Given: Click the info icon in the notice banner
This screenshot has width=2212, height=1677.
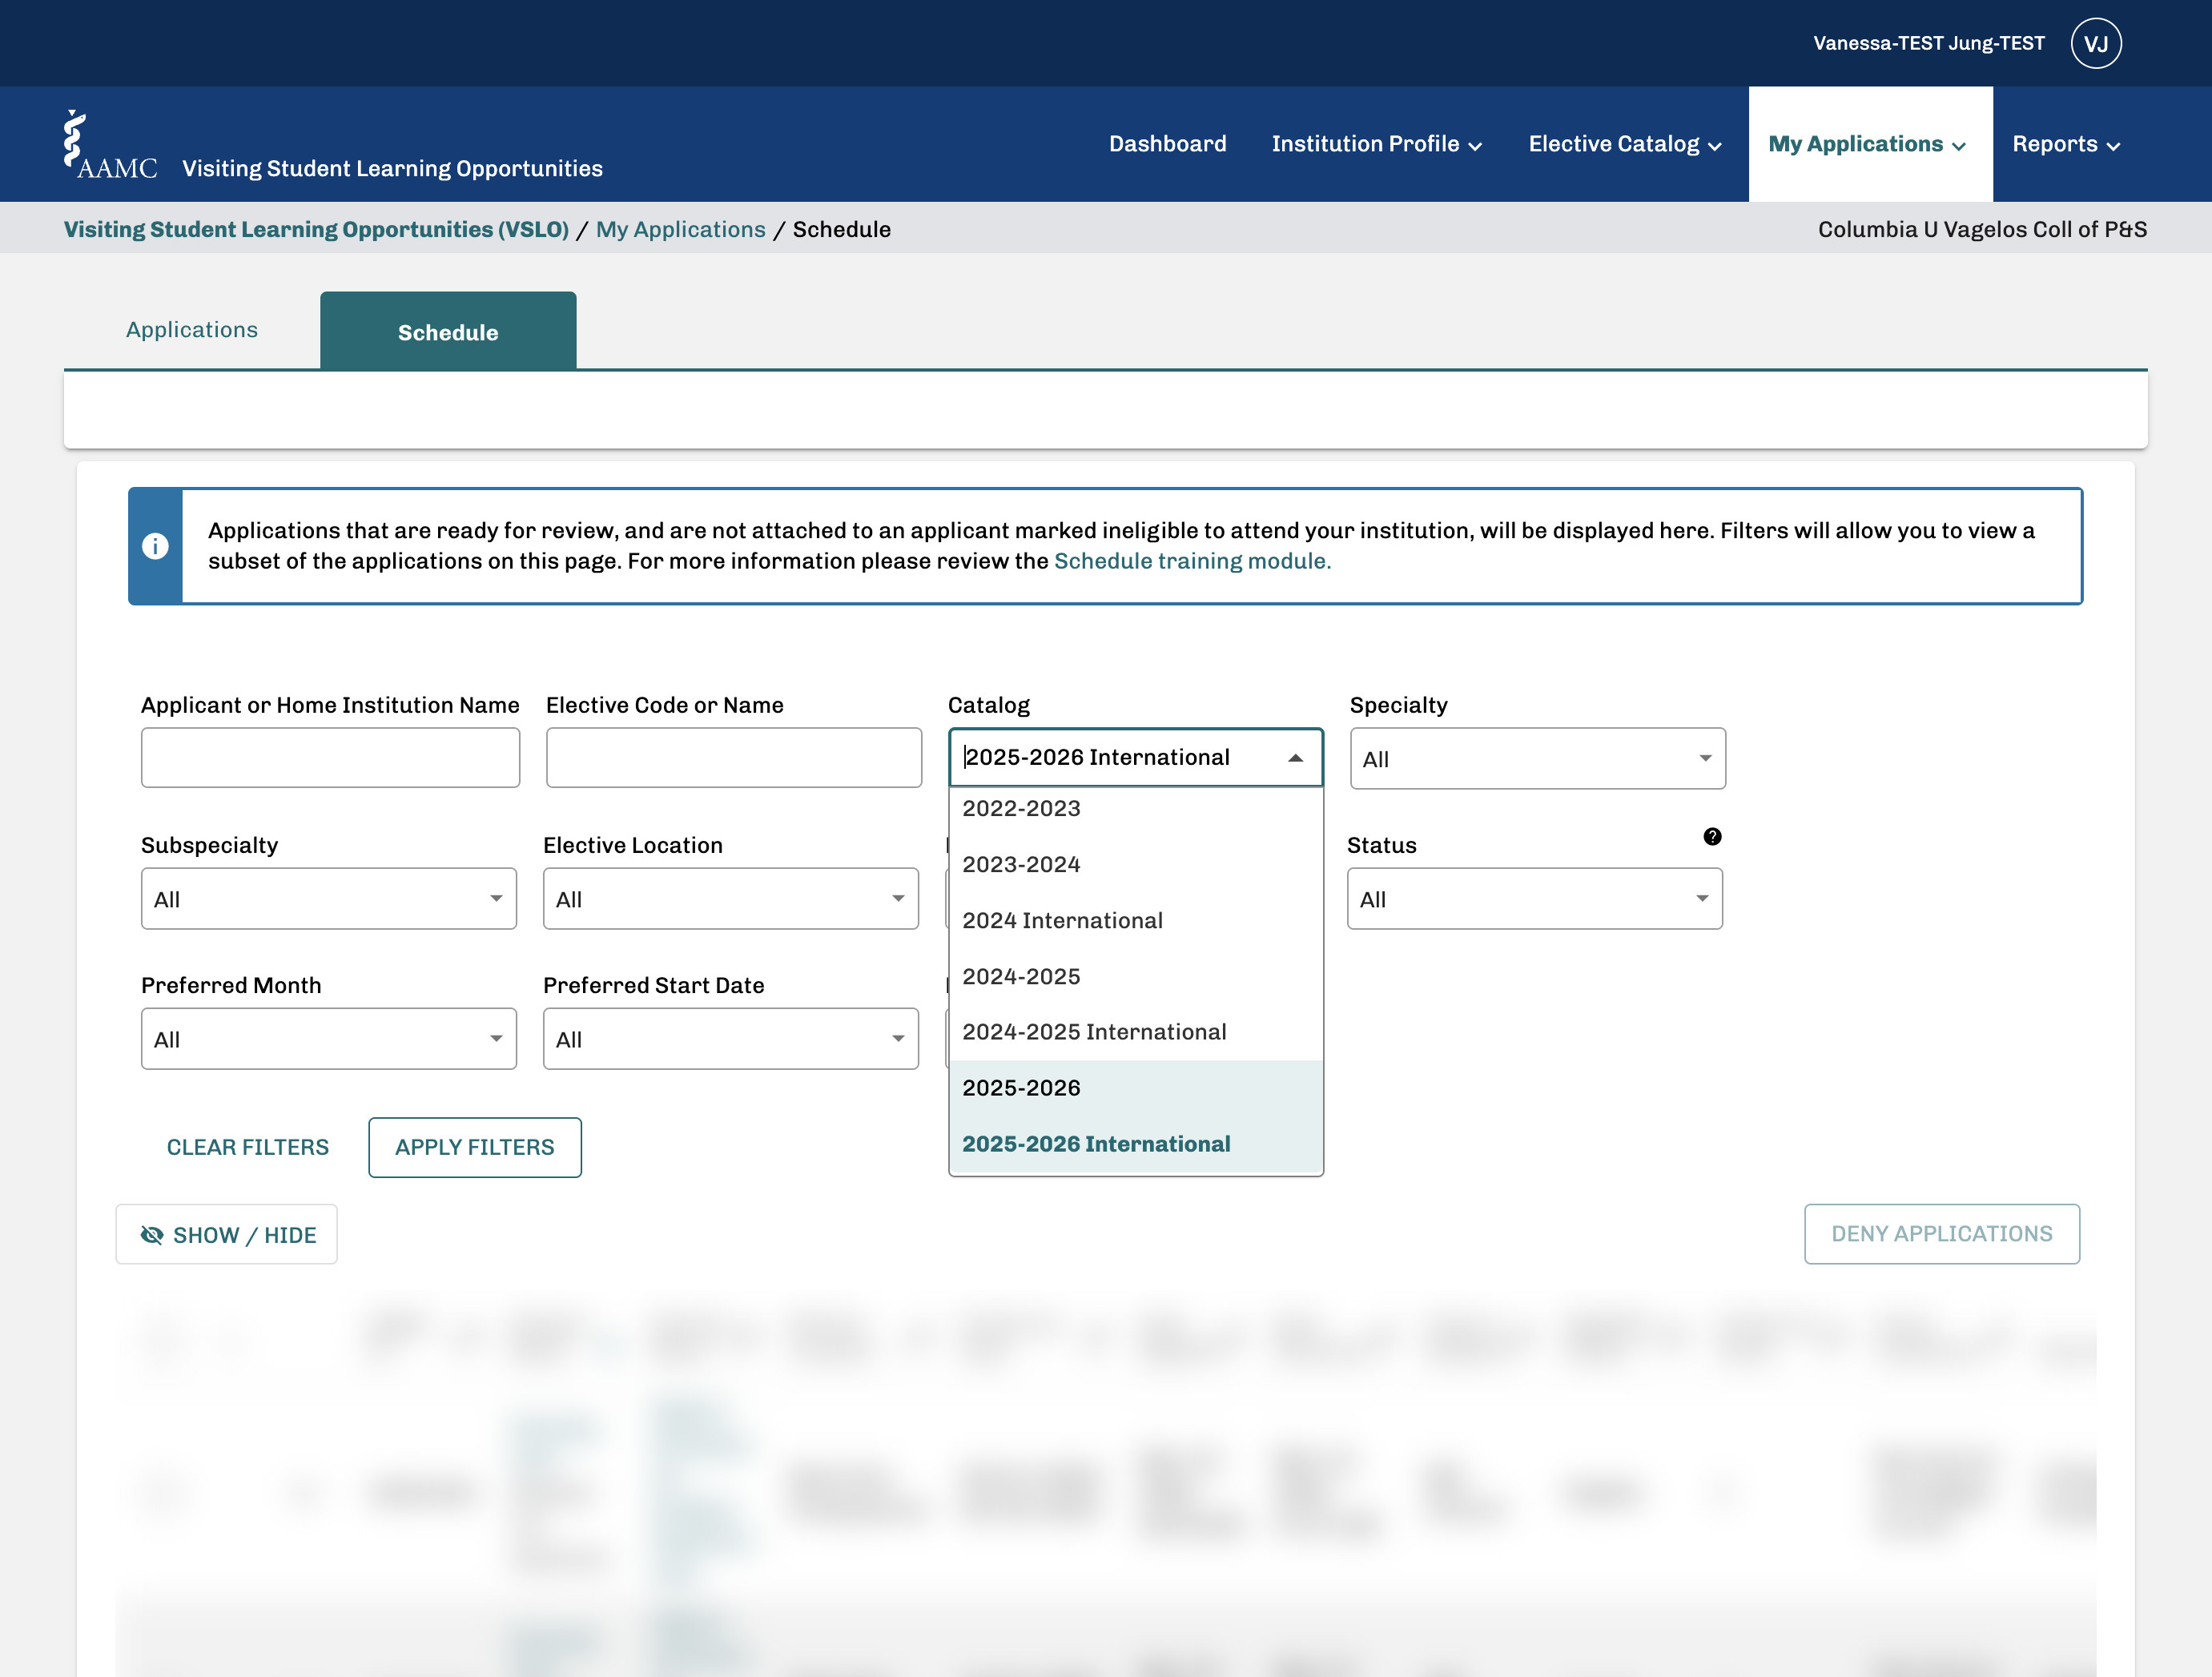Looking at the screenshot, I should (x=155, y=546).
